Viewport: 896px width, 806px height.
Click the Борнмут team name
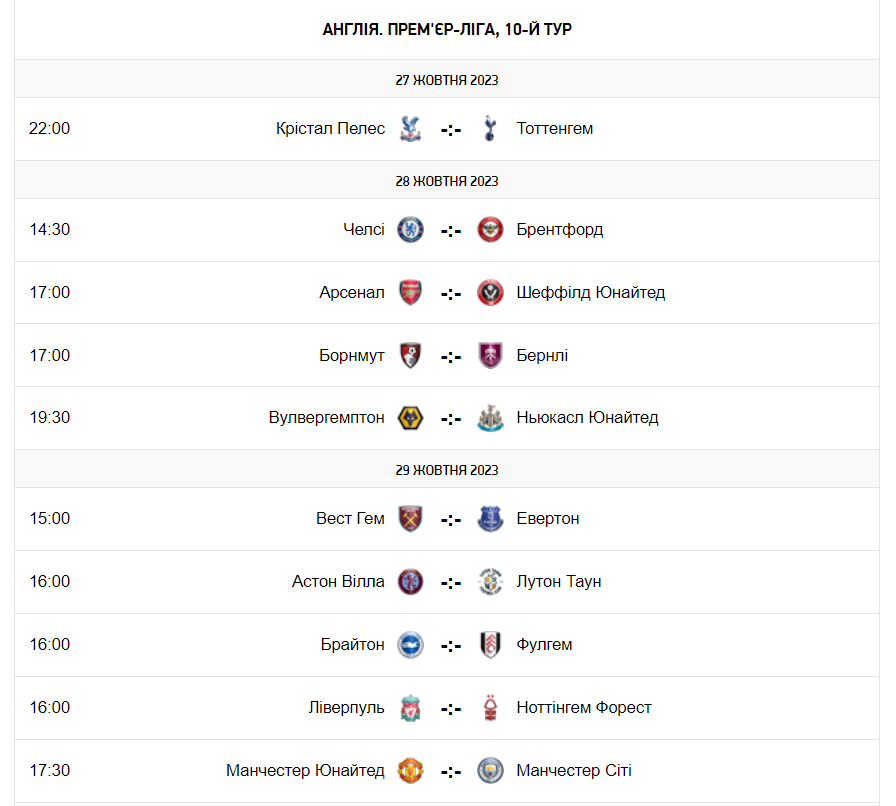[x=352, y=356]
